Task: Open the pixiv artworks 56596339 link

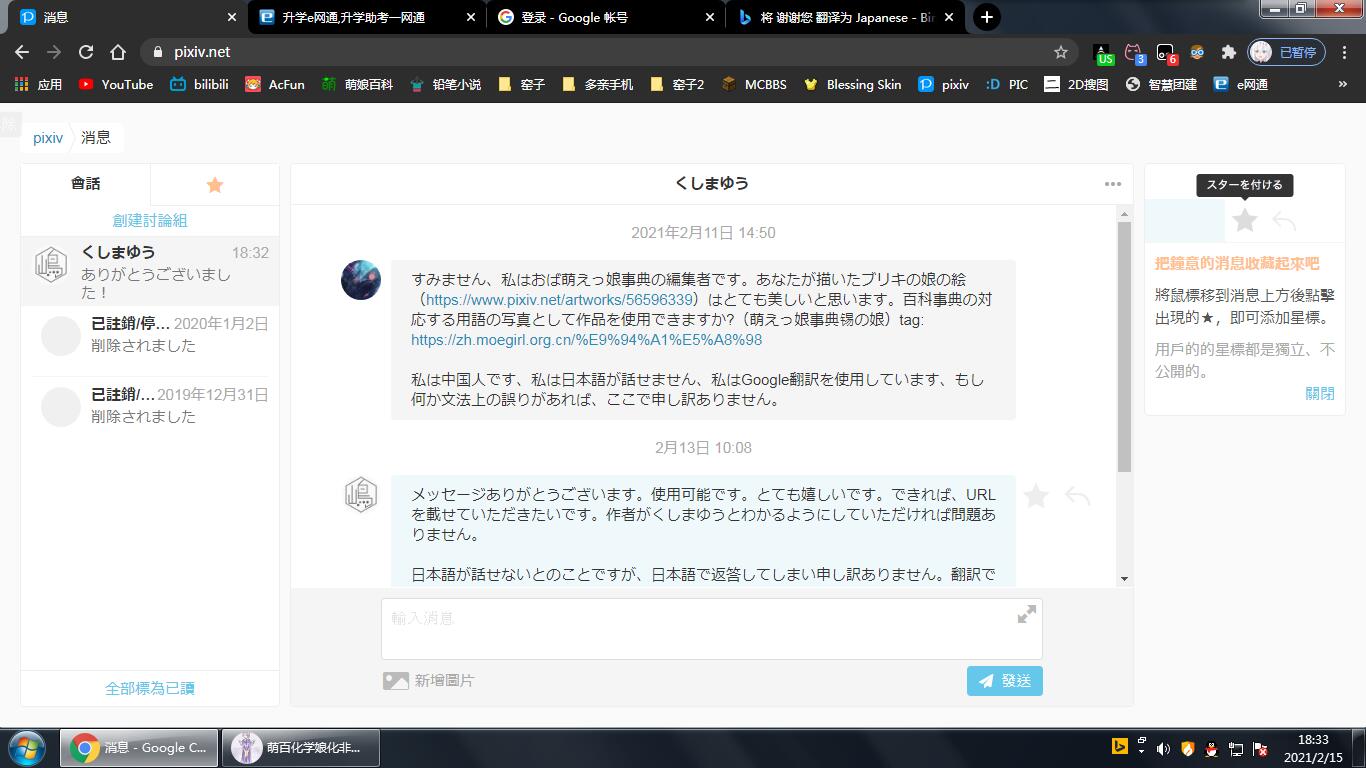Action: tap(560, 299)
